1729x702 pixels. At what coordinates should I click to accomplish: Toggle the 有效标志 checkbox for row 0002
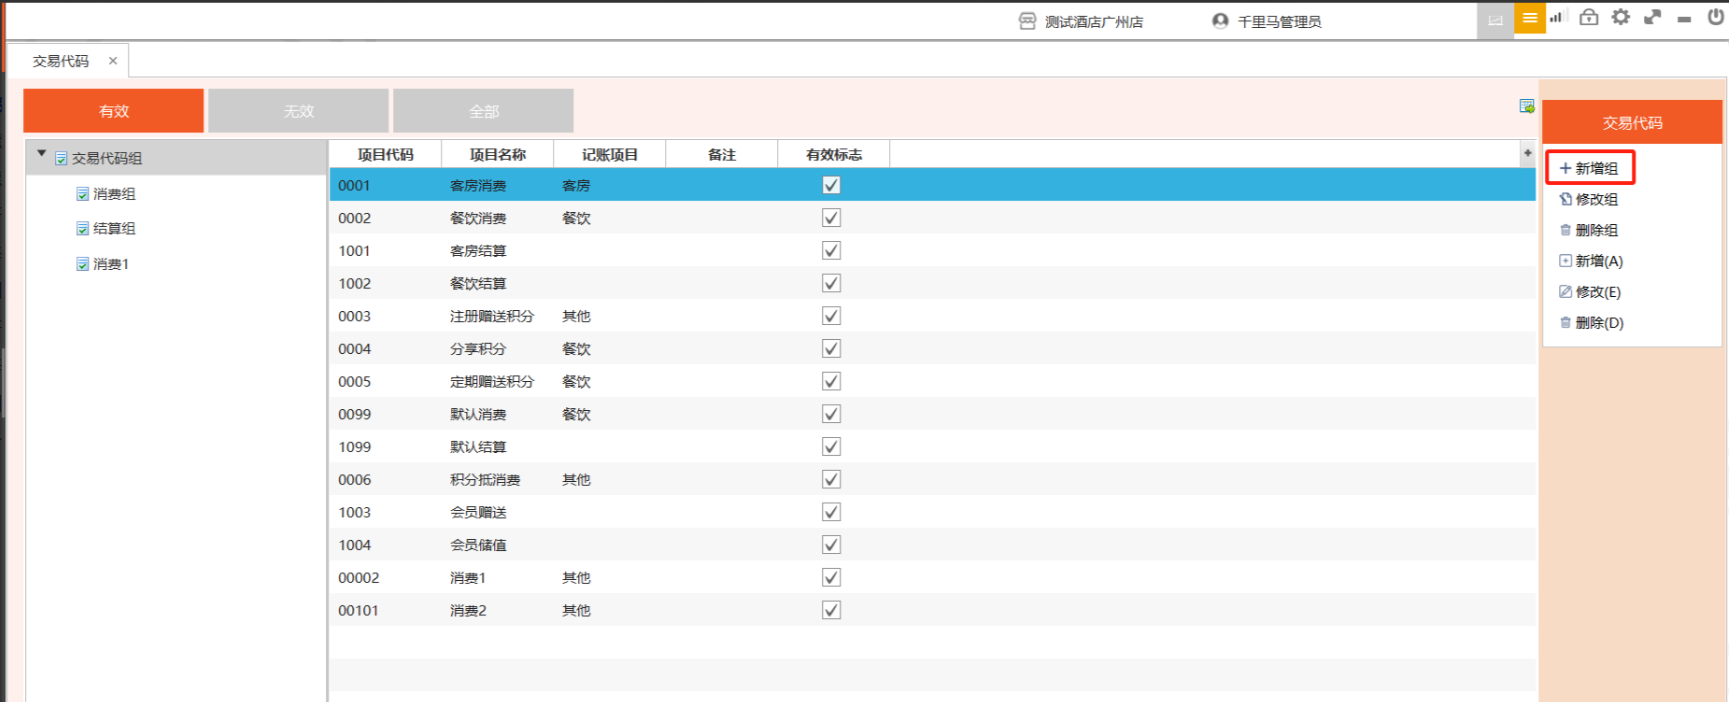831,218
